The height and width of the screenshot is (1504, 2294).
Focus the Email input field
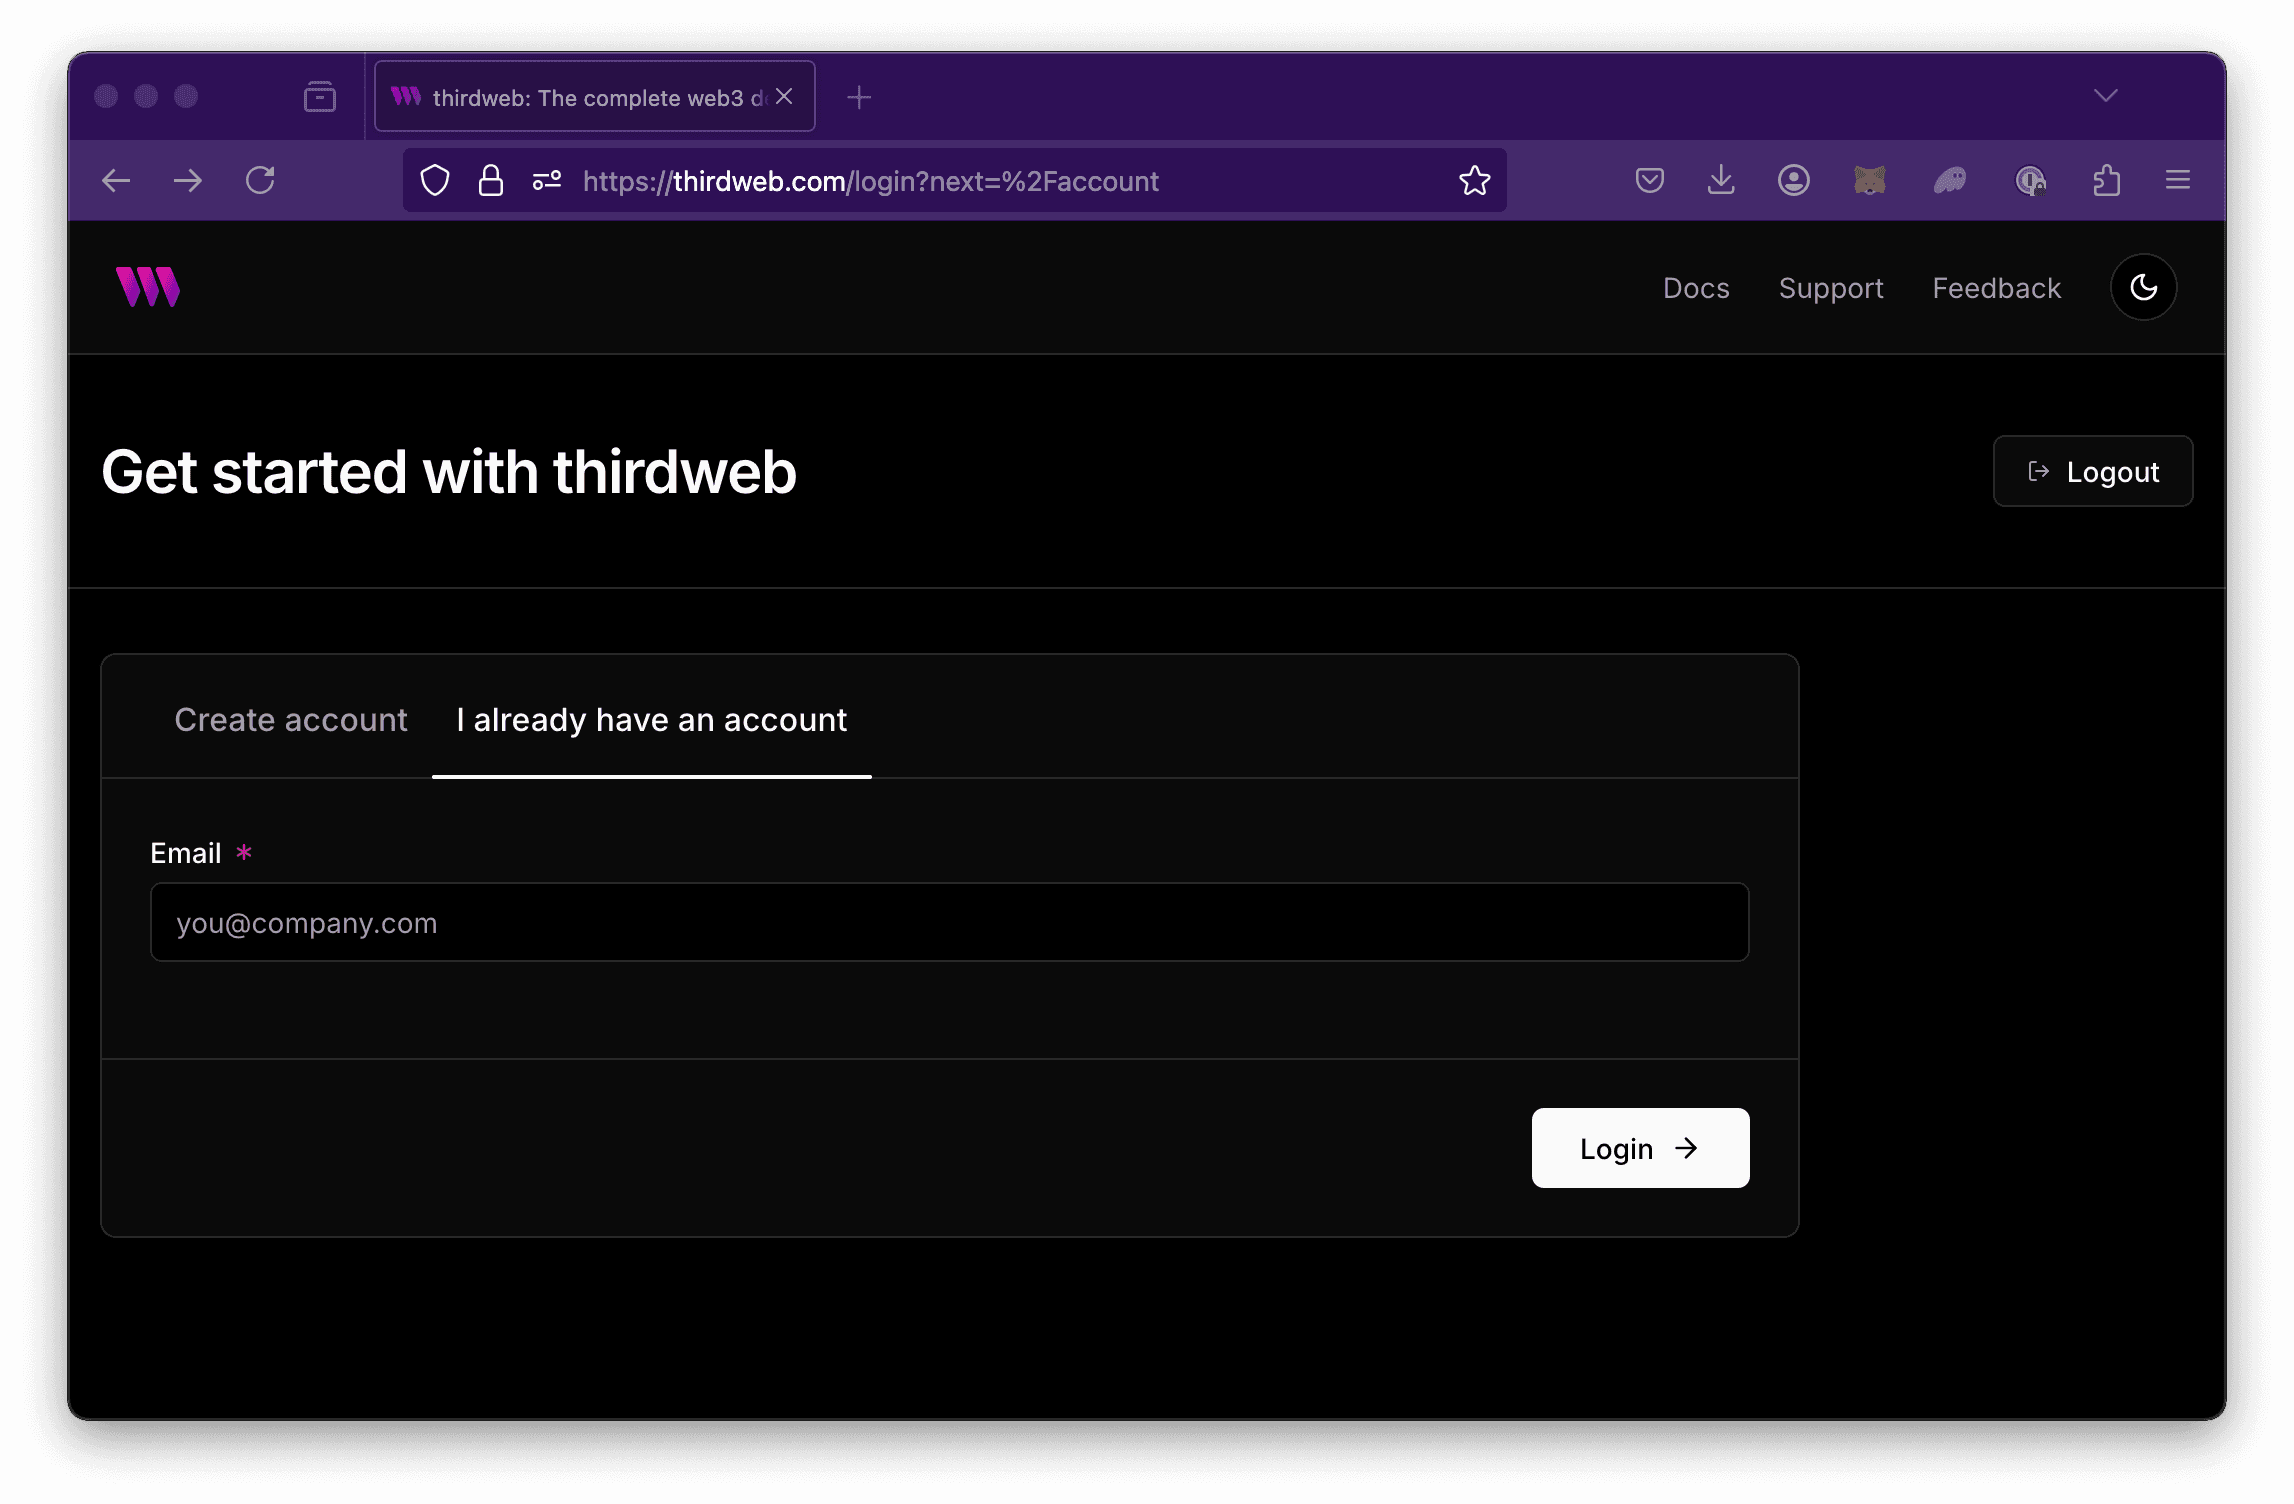(949, 922)
